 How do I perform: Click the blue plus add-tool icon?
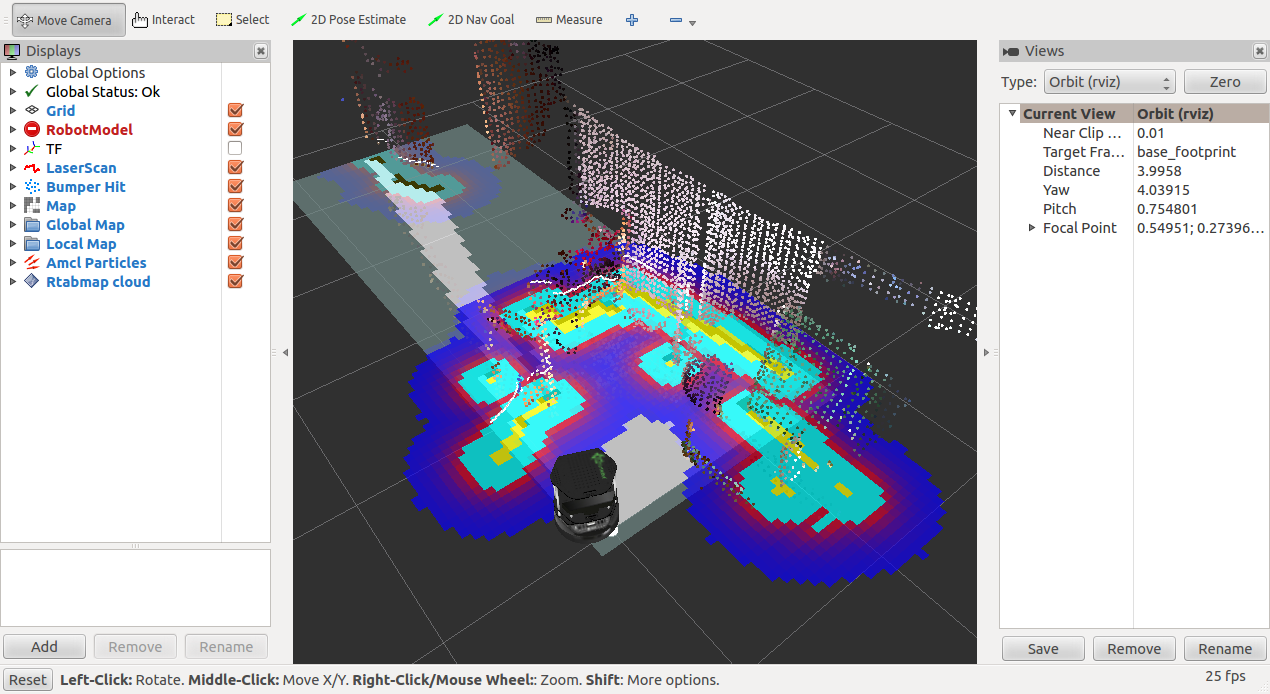pos(632,20)
